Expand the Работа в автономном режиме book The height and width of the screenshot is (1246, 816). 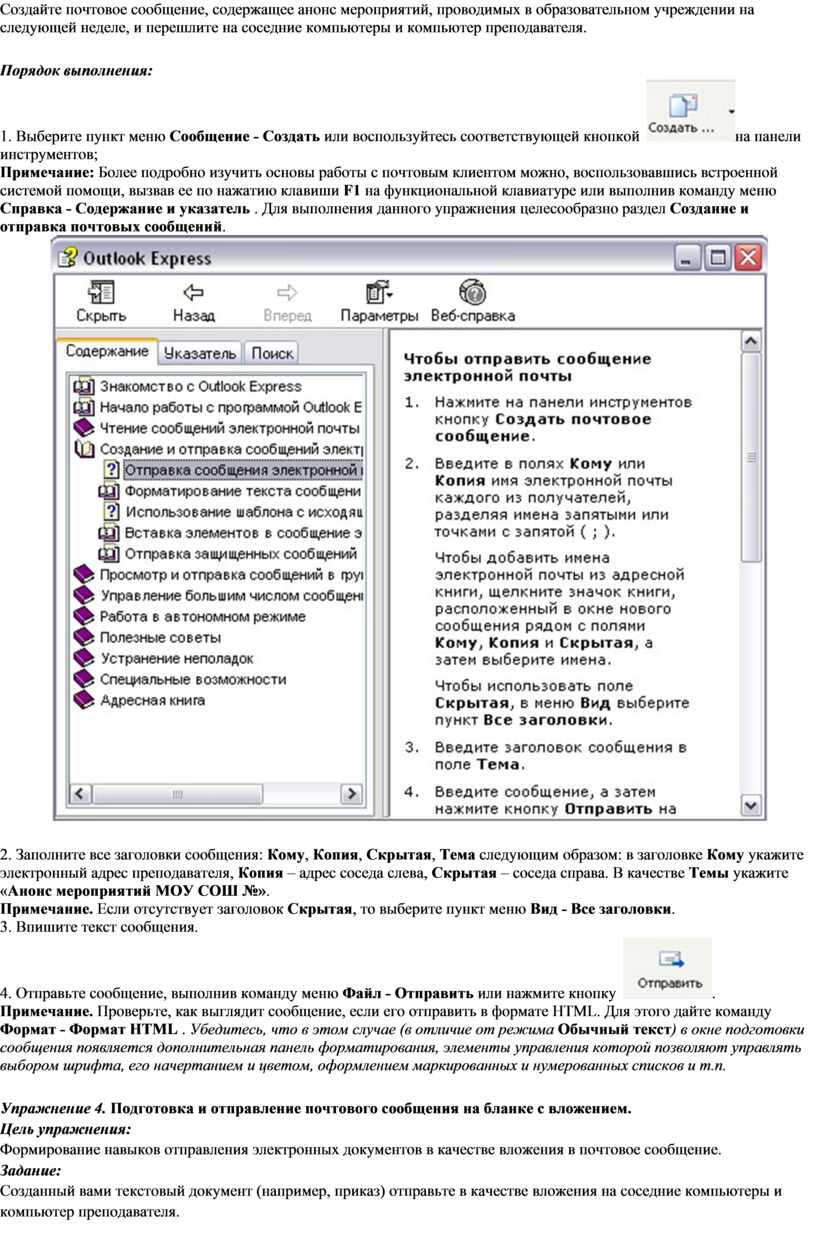(84, 617)
